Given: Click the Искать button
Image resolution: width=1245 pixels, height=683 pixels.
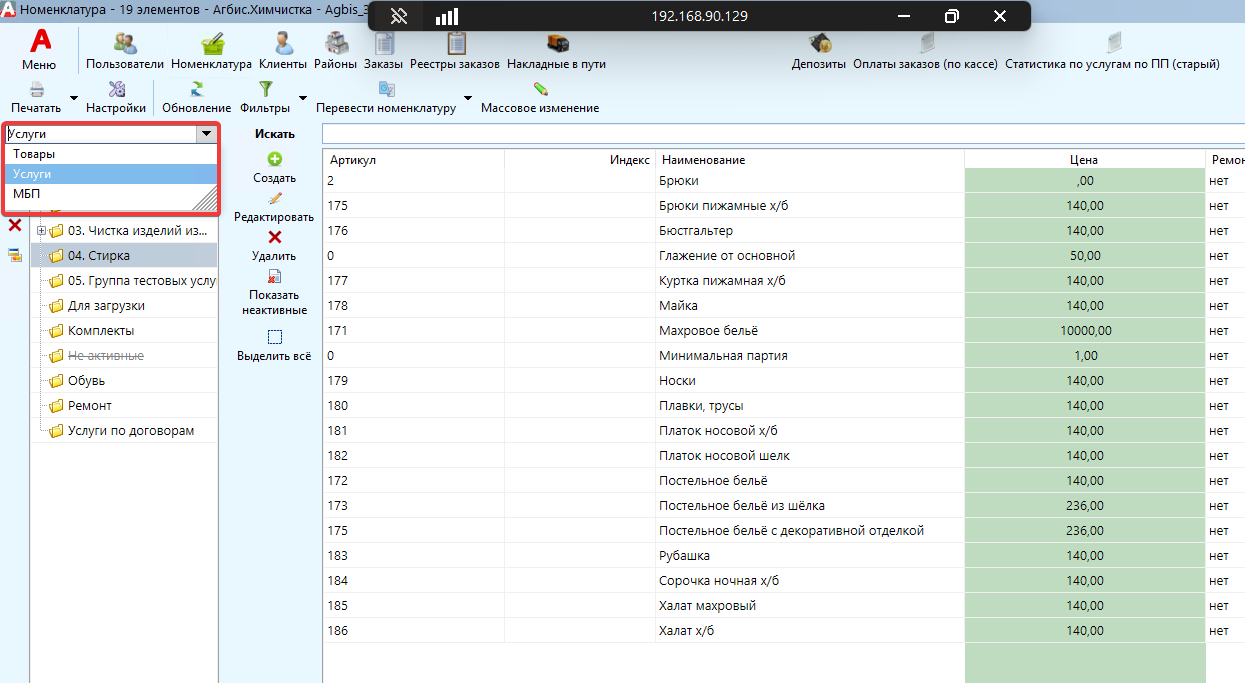Looking at the screenshot, I should pyautogui.click(x=275, y=134).
